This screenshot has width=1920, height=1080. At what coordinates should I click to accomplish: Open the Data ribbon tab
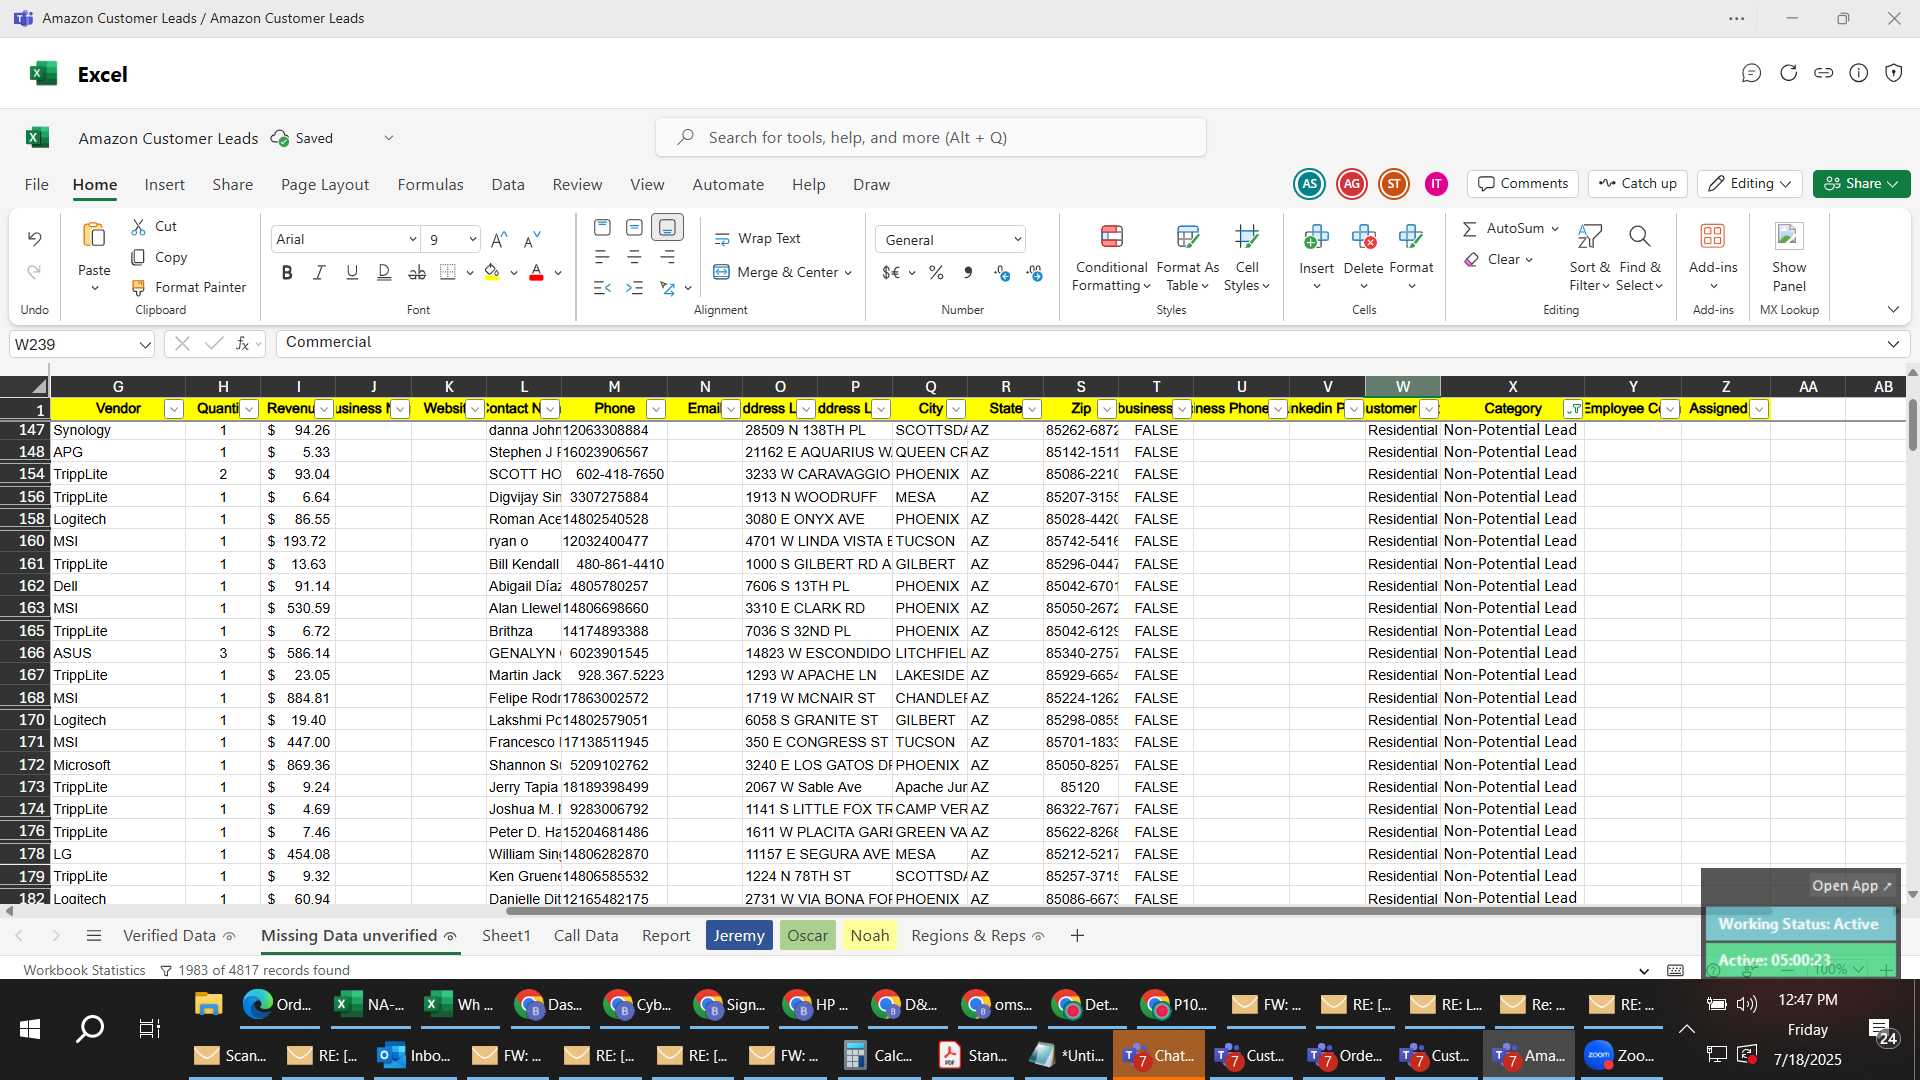[x=508, y=185]
